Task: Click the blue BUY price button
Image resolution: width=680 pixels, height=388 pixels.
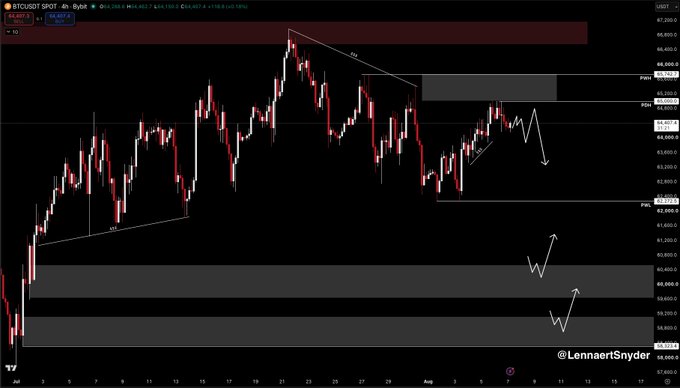Action: tap(60, 19)
